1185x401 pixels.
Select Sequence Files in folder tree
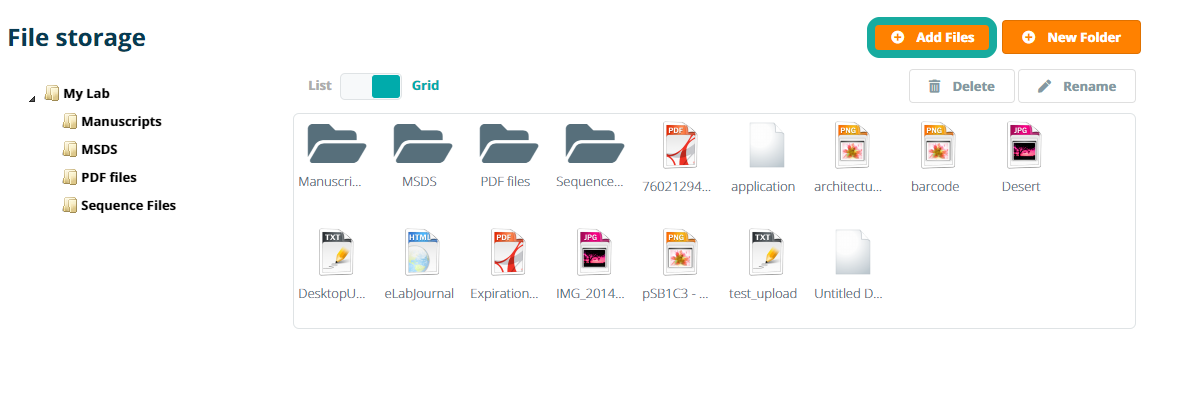[127, 206]
